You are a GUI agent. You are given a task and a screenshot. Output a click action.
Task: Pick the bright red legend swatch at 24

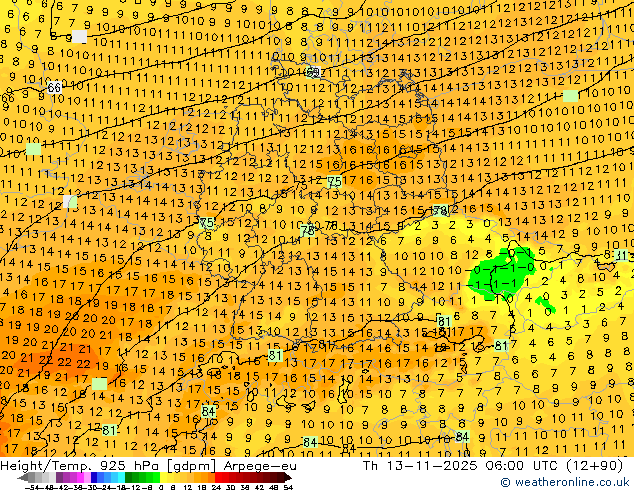pos(218,478)
